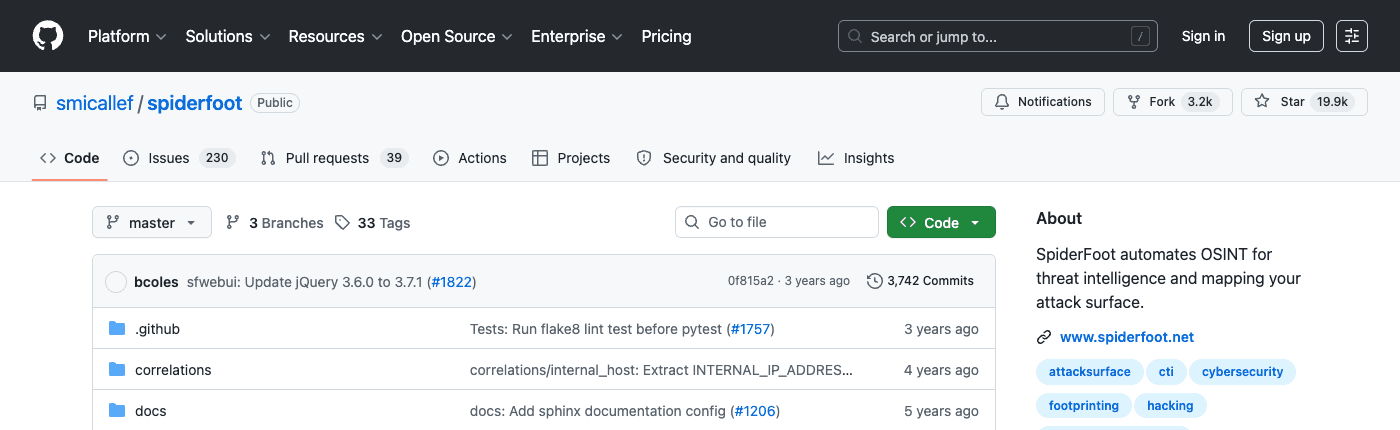Expand the Enterprise menu
1400x430 pixels.
click(x=577, y=36)
